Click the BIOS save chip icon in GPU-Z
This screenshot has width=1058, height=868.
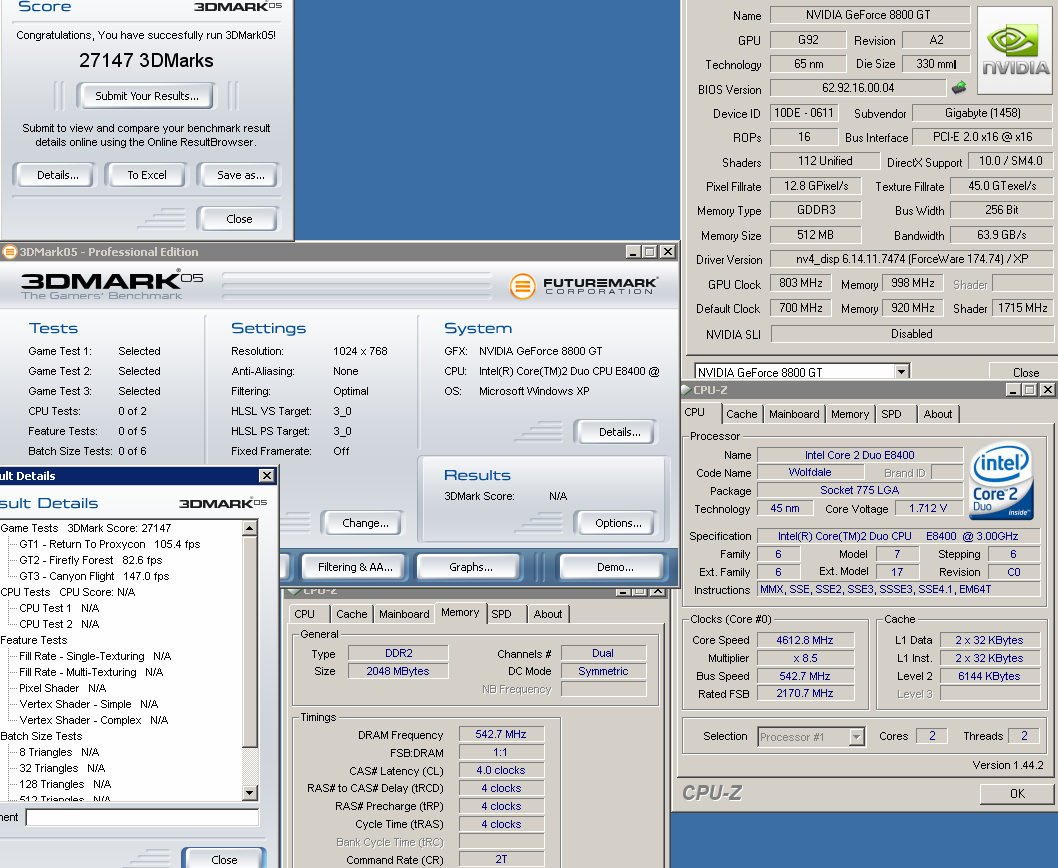click(x=959, y=88)
